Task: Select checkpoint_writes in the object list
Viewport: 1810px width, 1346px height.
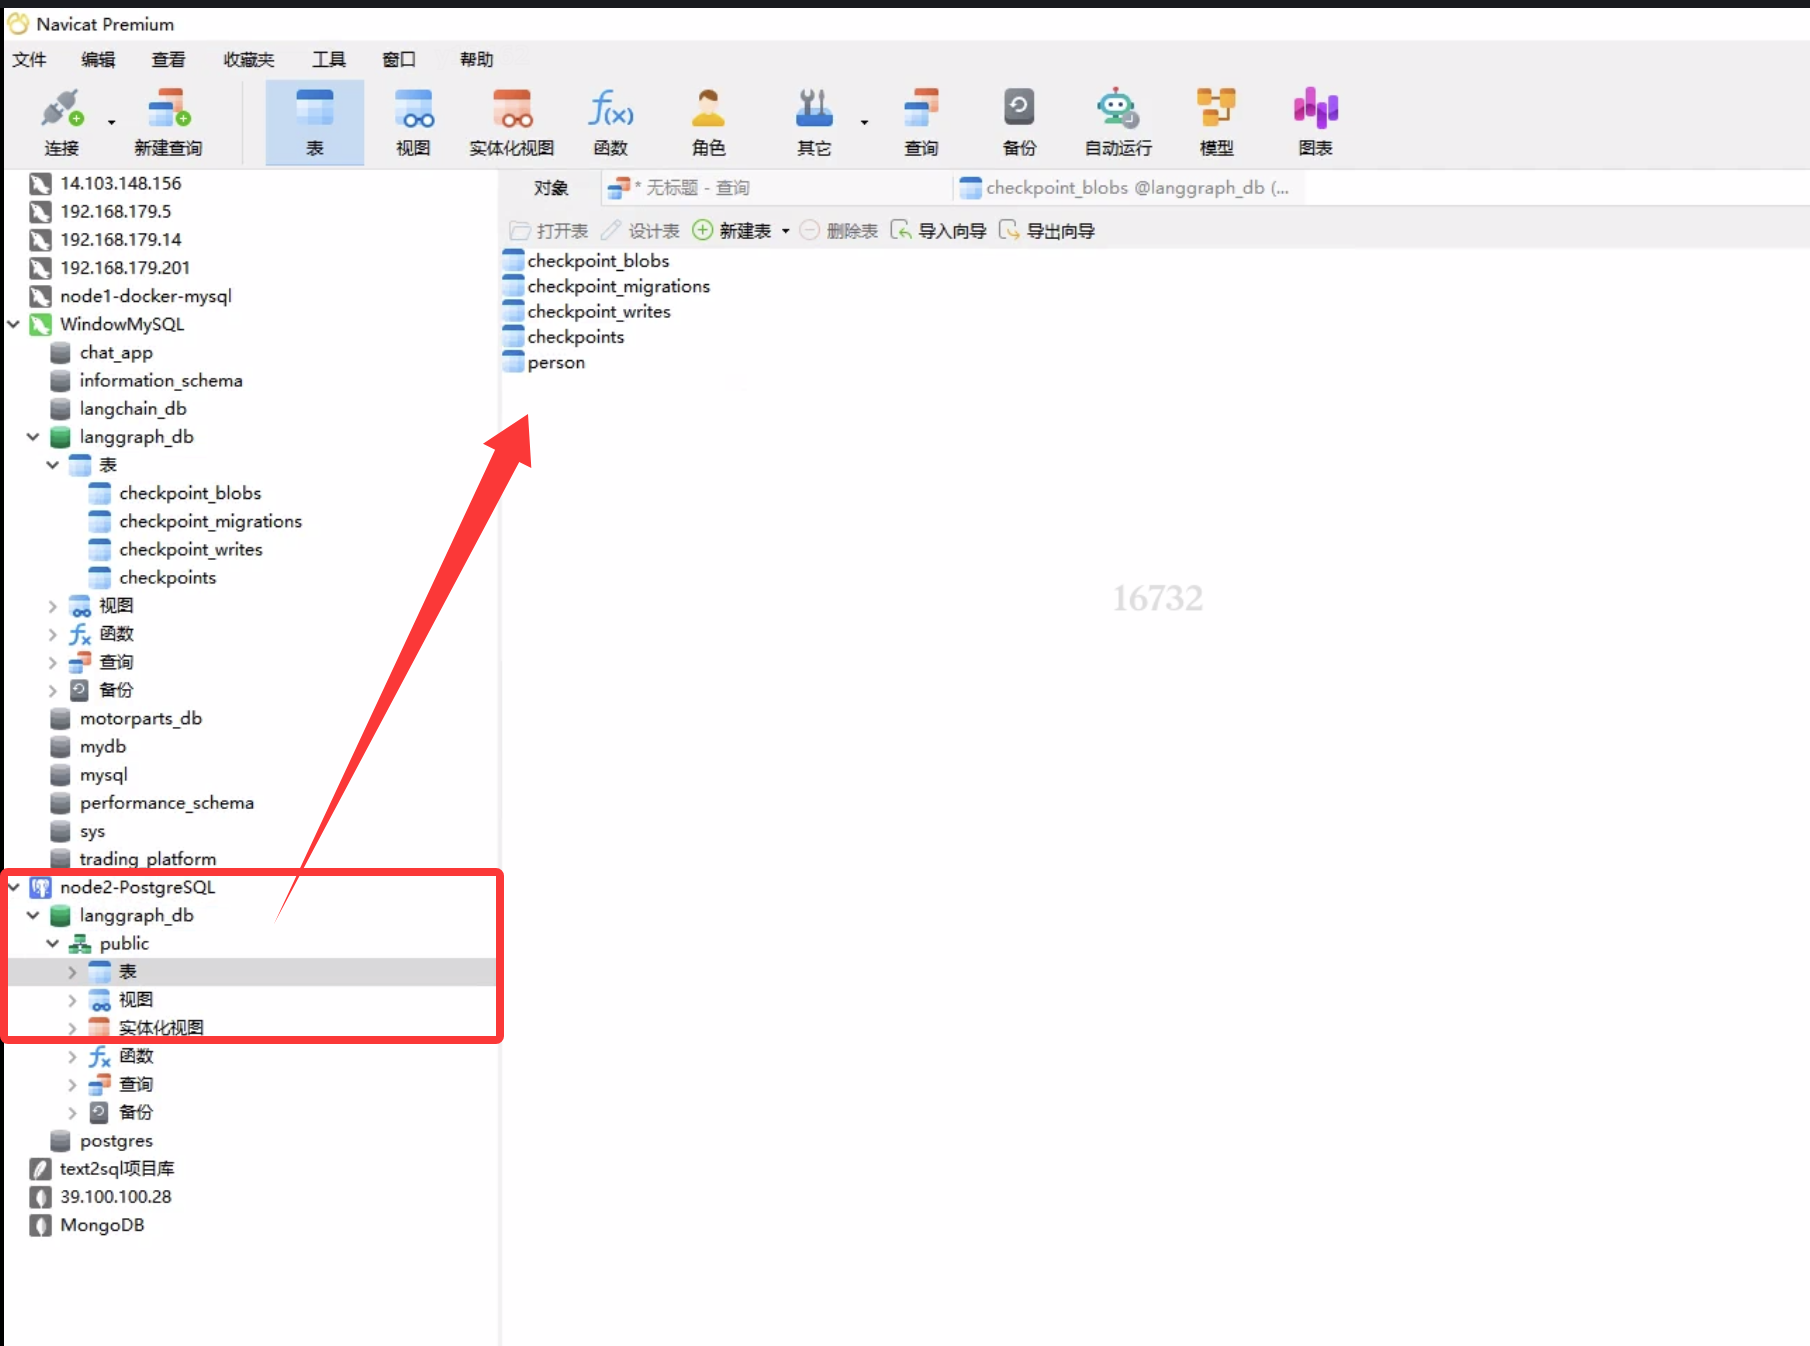Action: coord(599,312)
